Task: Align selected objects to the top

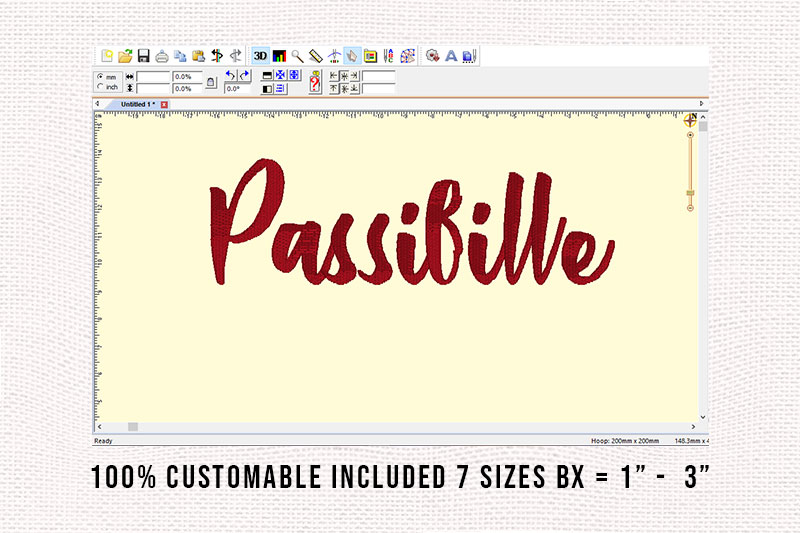Action: coord(334,89)
